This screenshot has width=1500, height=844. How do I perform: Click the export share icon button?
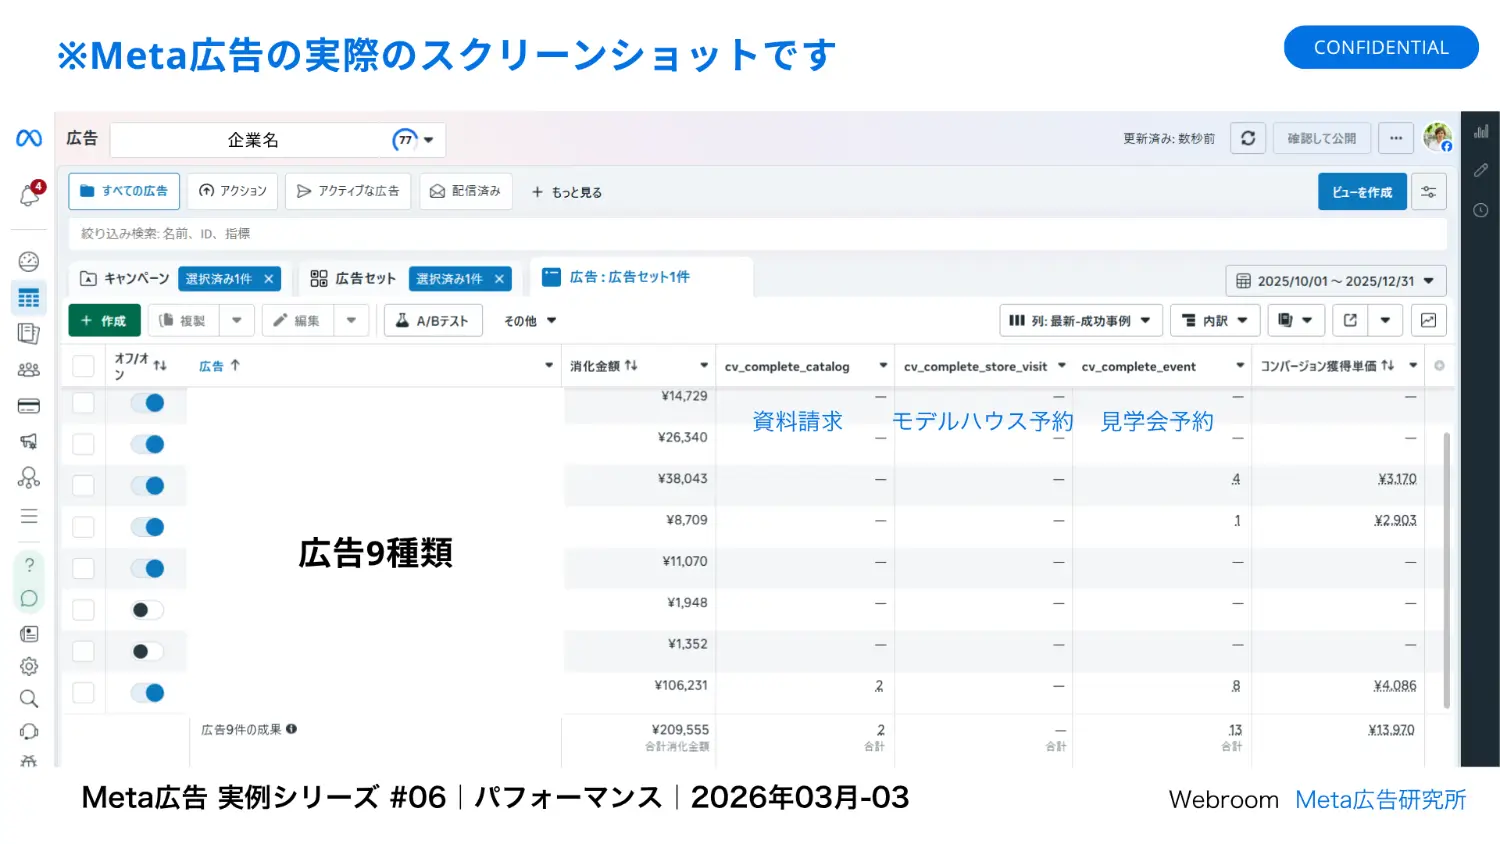(x=1350, y=320)
